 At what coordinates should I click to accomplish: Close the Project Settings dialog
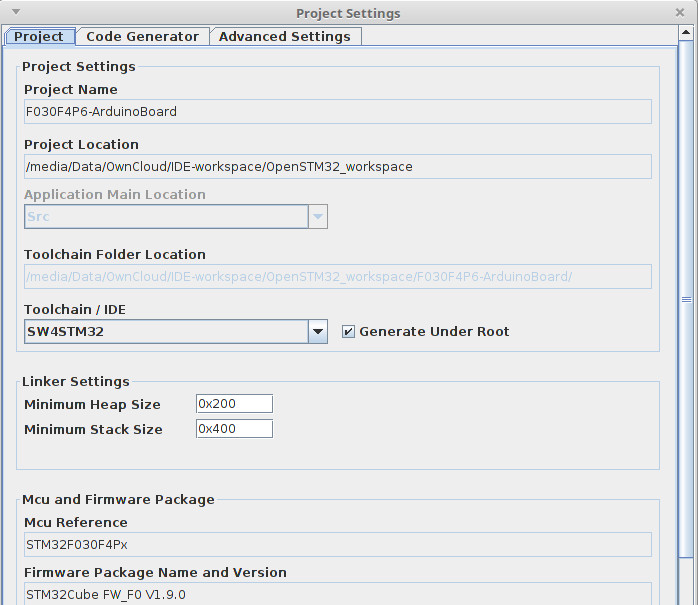(x=679, y=12)
